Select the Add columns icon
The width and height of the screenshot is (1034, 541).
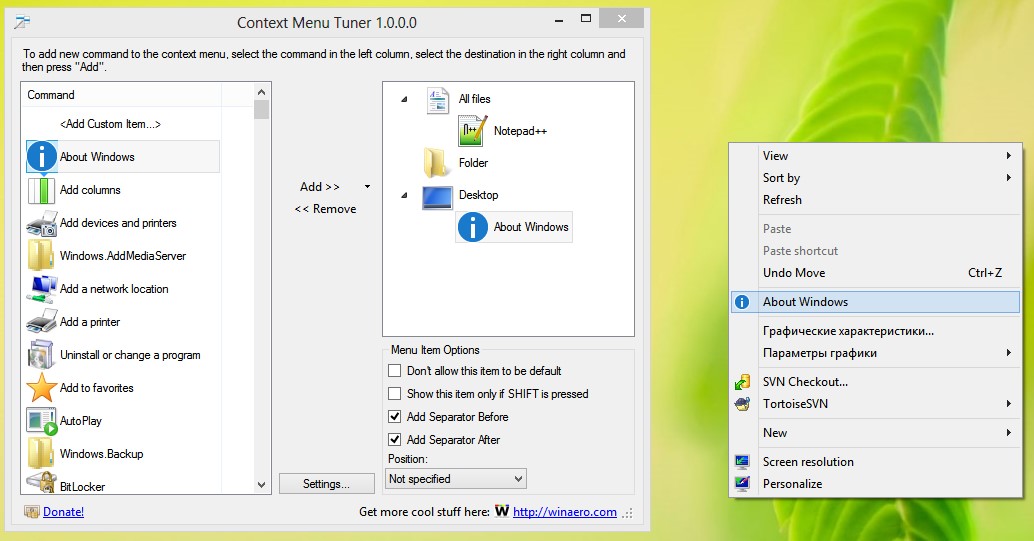click(x=41, y=190)
